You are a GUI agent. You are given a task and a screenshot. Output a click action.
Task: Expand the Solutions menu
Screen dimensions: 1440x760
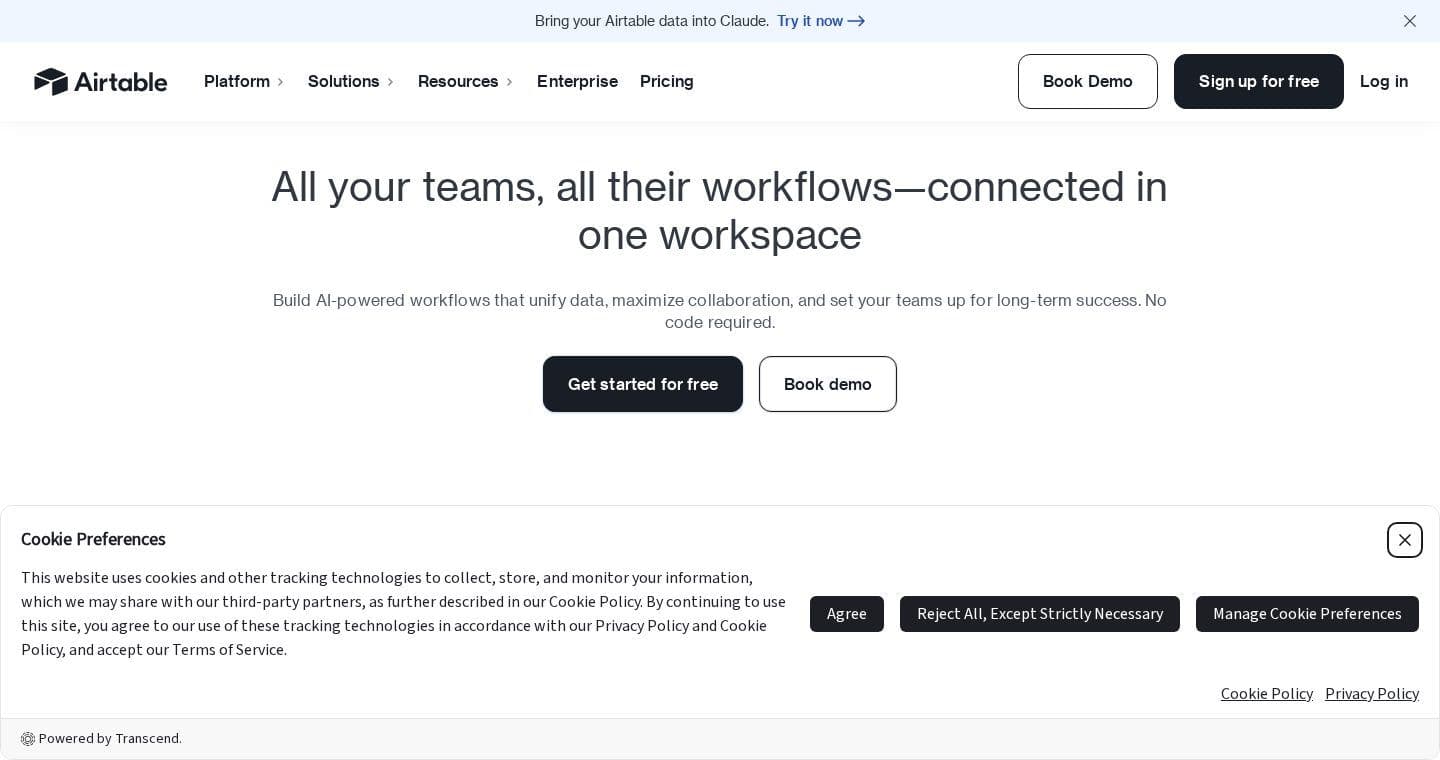(351, 82)
